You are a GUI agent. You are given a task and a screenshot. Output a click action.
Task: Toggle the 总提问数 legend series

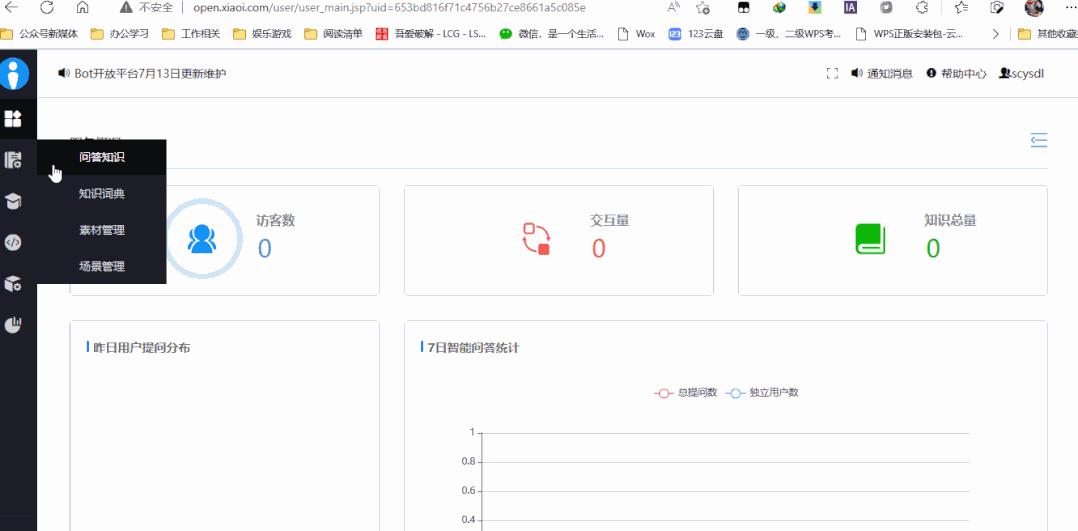point(685,393)
